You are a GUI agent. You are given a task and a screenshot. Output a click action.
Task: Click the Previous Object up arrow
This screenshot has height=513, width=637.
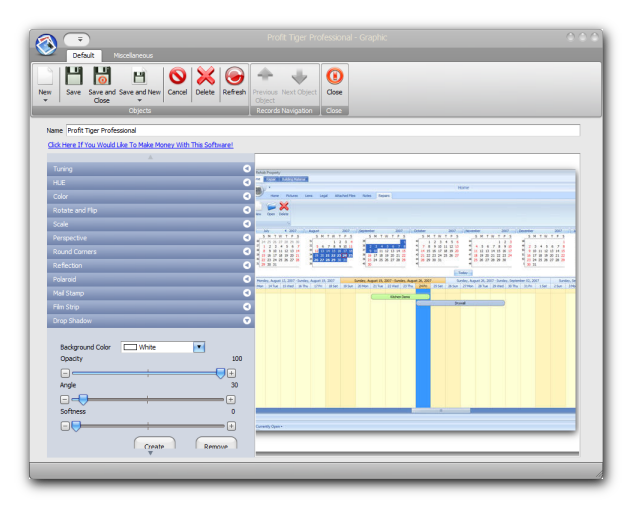(x=265, y=75)
